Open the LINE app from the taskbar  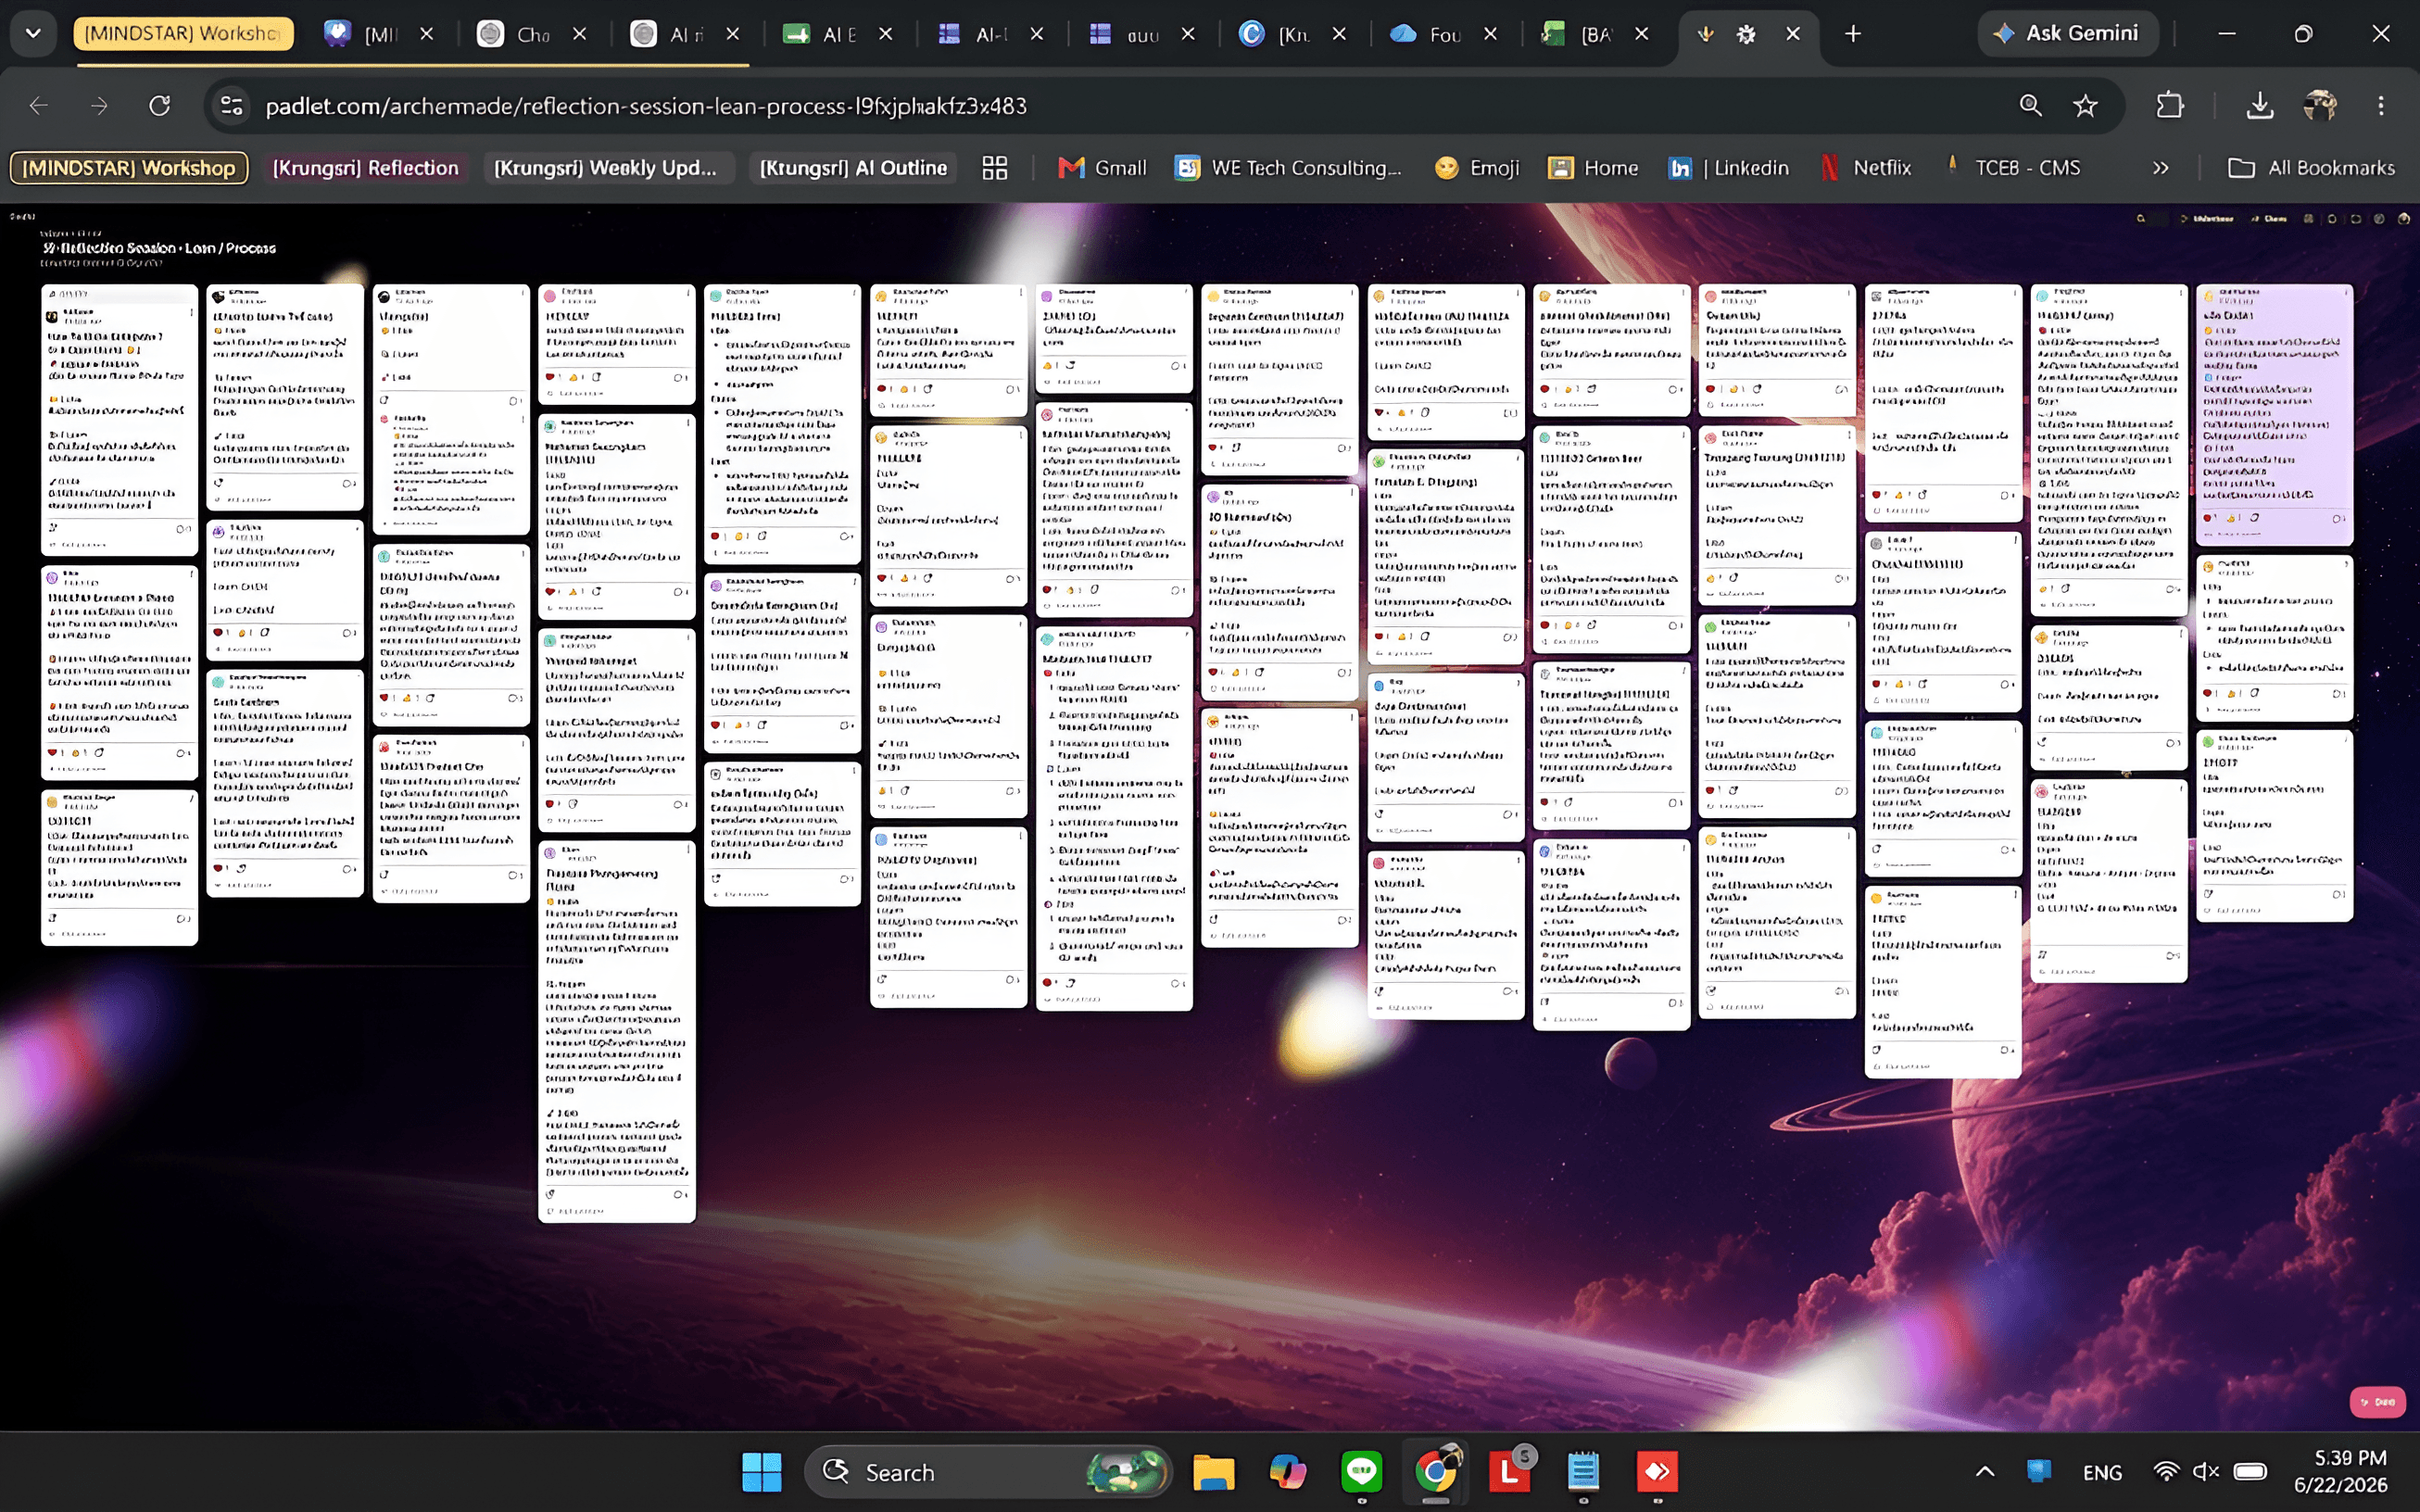click(x=1362, y=1471)
